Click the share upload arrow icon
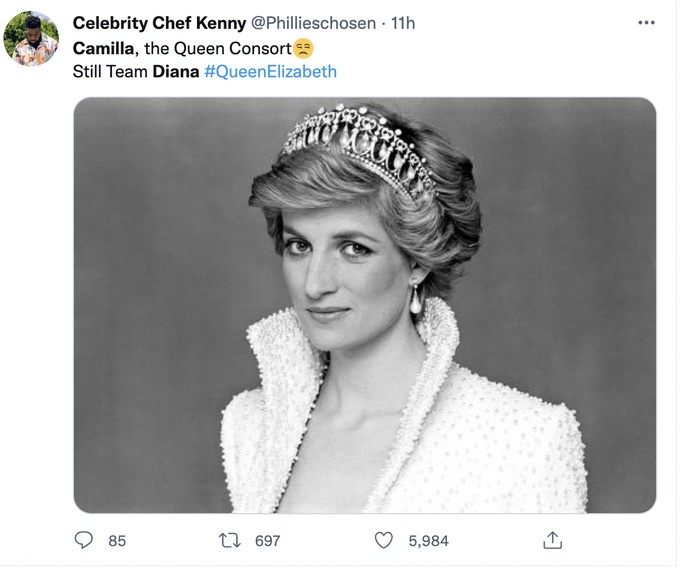The image size is (700, 568). 552,540
